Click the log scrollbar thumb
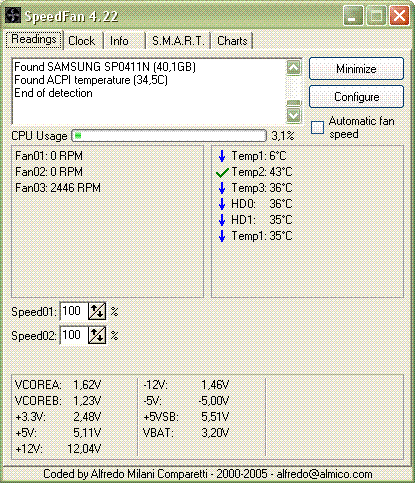Viewport: 415px width, 483px height. point(294,103)
